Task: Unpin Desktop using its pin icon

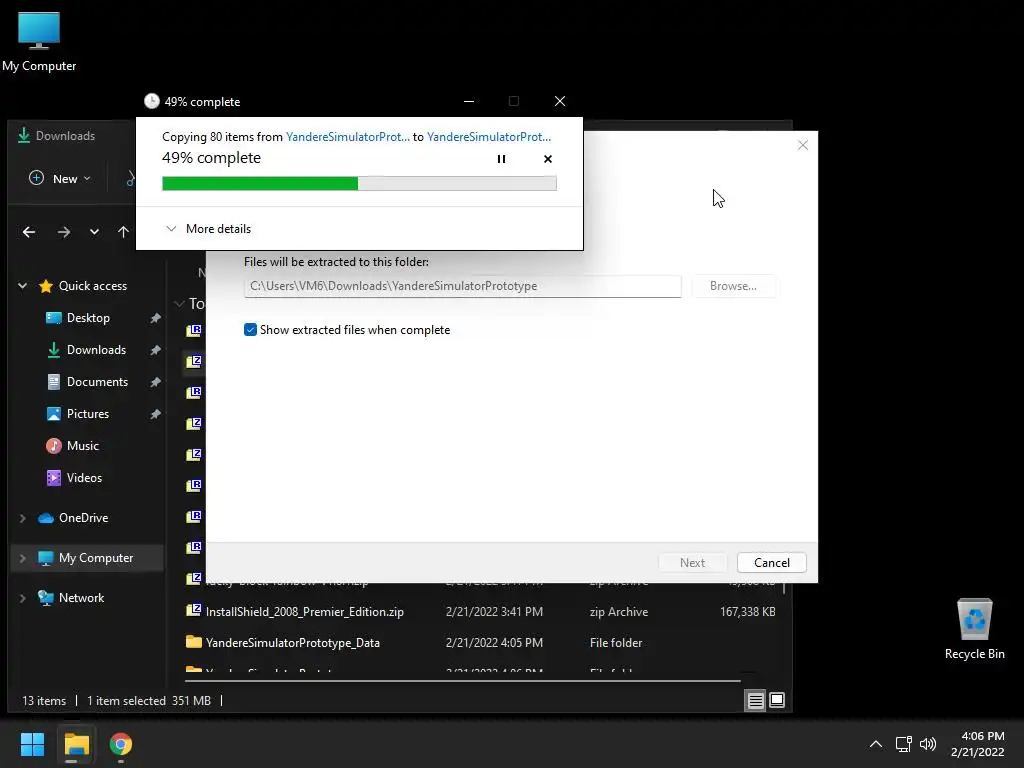Action: 155,318
